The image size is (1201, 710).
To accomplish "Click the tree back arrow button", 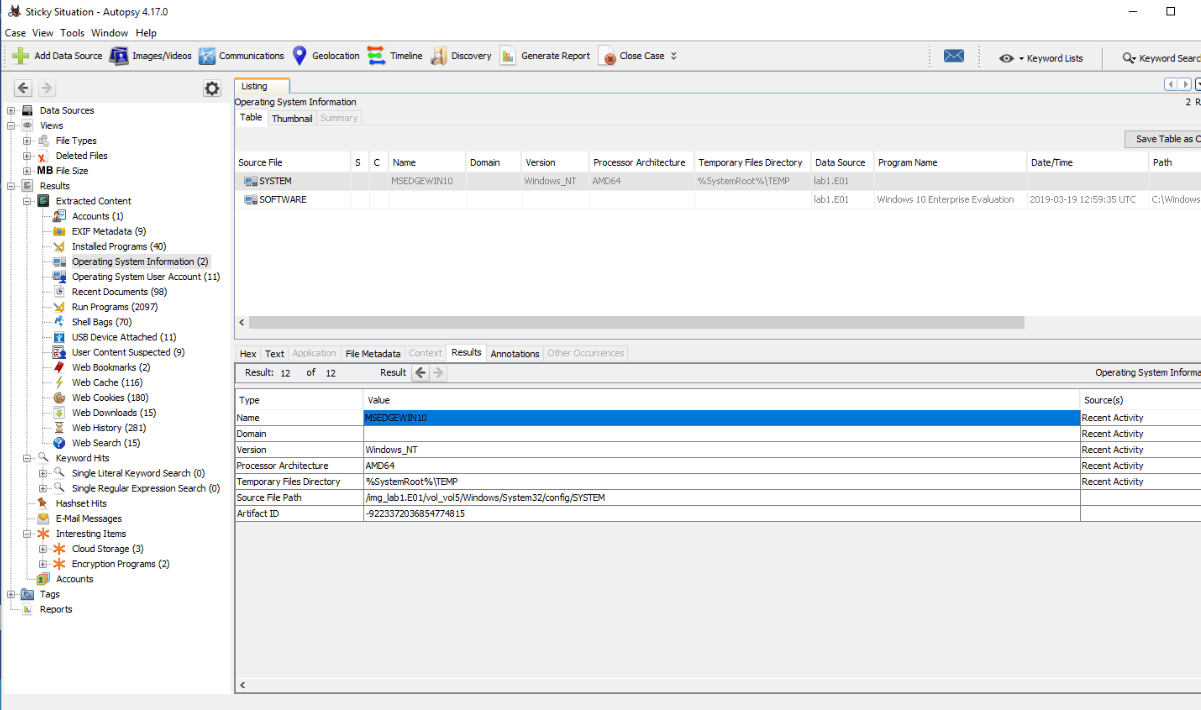I will click(23, 88).
